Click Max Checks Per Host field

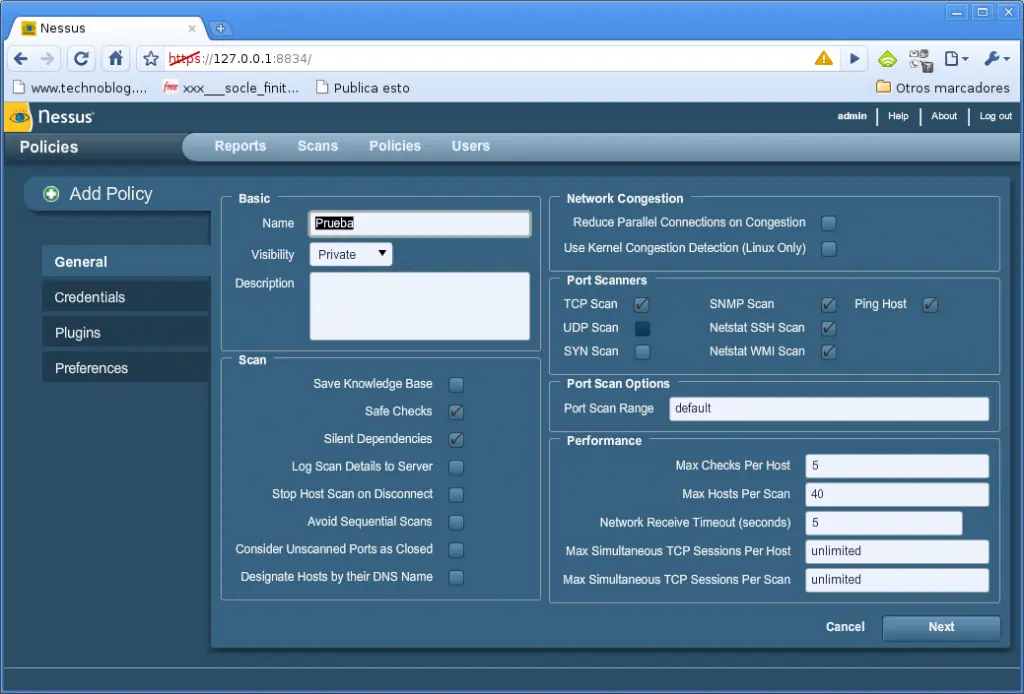pos(897,466)
